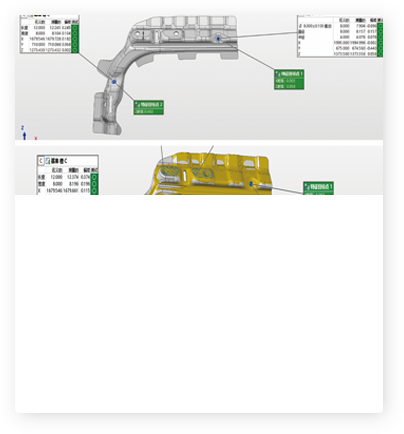
Task: Click the feature icon before 基准 槽 C text
Action: coord(48,161)
